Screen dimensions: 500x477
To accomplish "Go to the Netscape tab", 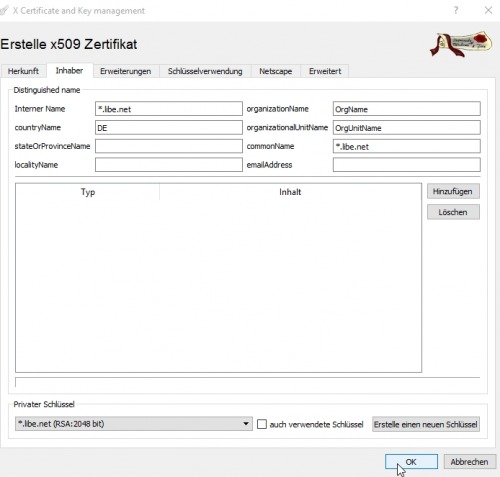I will point(276,71).
